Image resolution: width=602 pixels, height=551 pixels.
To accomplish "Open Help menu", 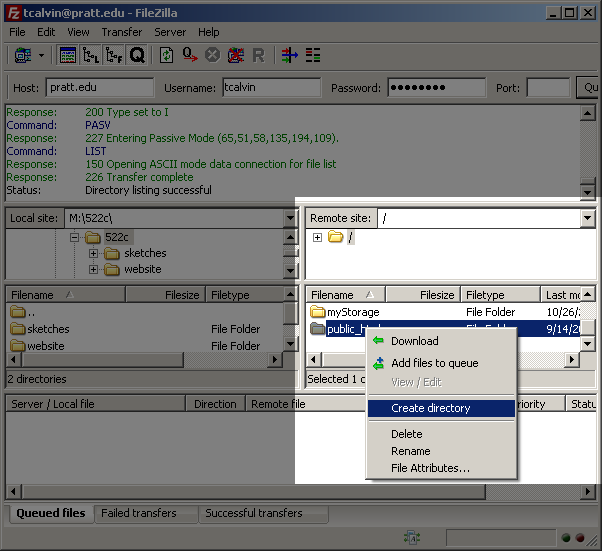I will point(208,32).
